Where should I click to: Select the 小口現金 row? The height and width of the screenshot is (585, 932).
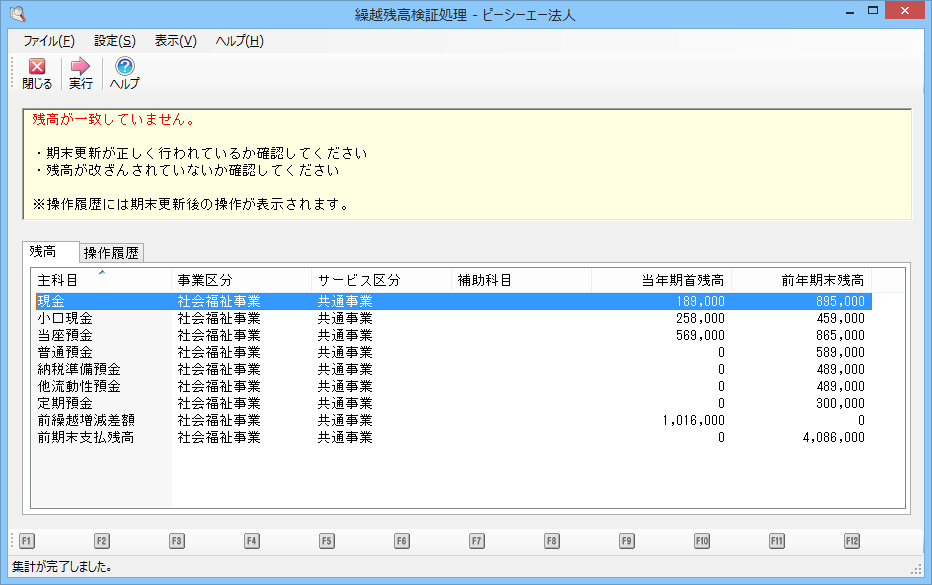(66, 318)
